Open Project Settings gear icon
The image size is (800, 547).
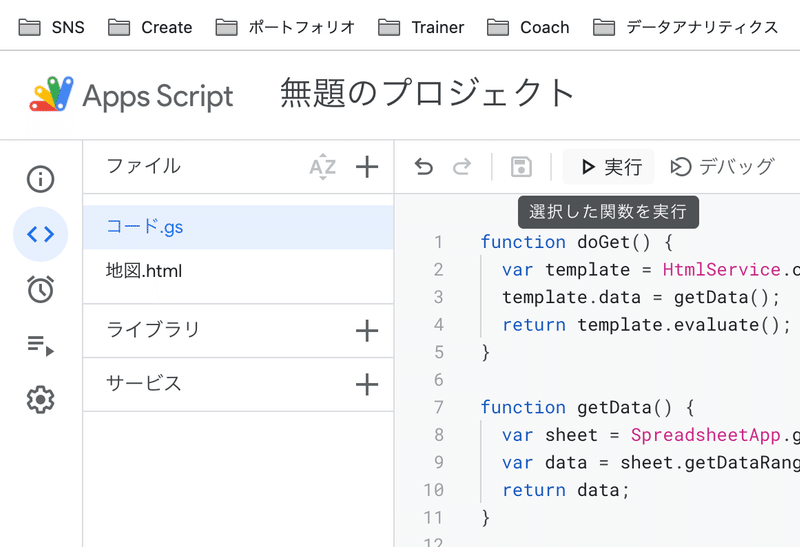[40, 400]
